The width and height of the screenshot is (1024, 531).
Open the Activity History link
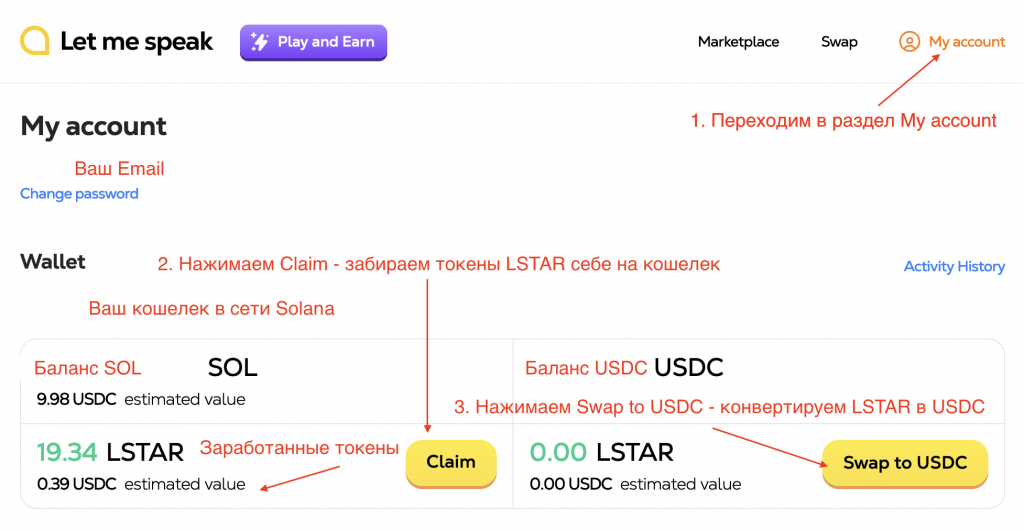954,266
